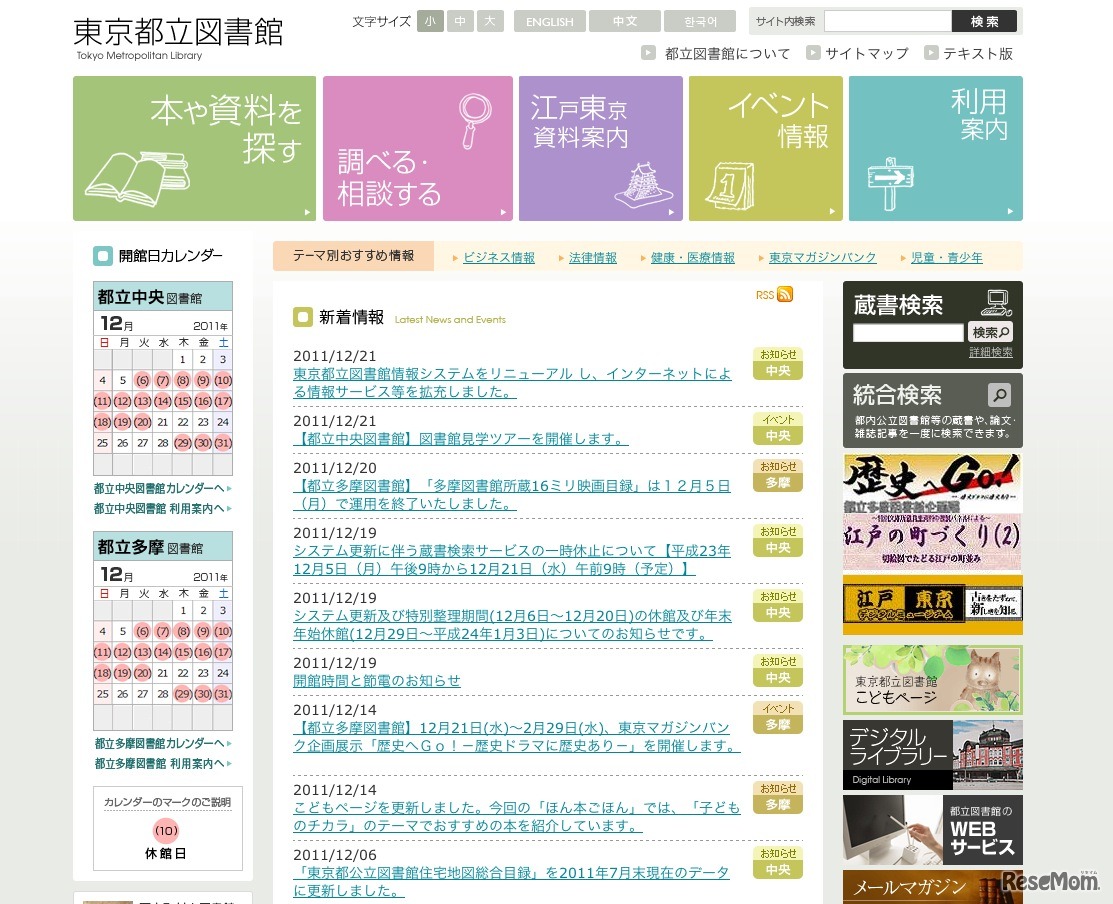Open the 本や資料を探す book tile
The image size is (1113, 904).
[194, 148]
